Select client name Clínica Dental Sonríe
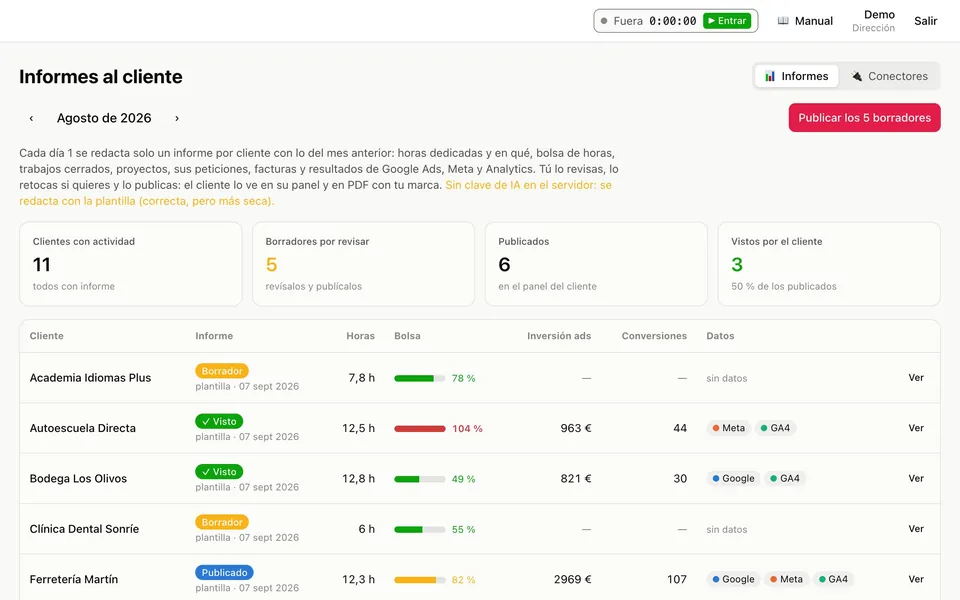Image resolution: width=960 pixels, height=600 pixels. tap(84, 529)
